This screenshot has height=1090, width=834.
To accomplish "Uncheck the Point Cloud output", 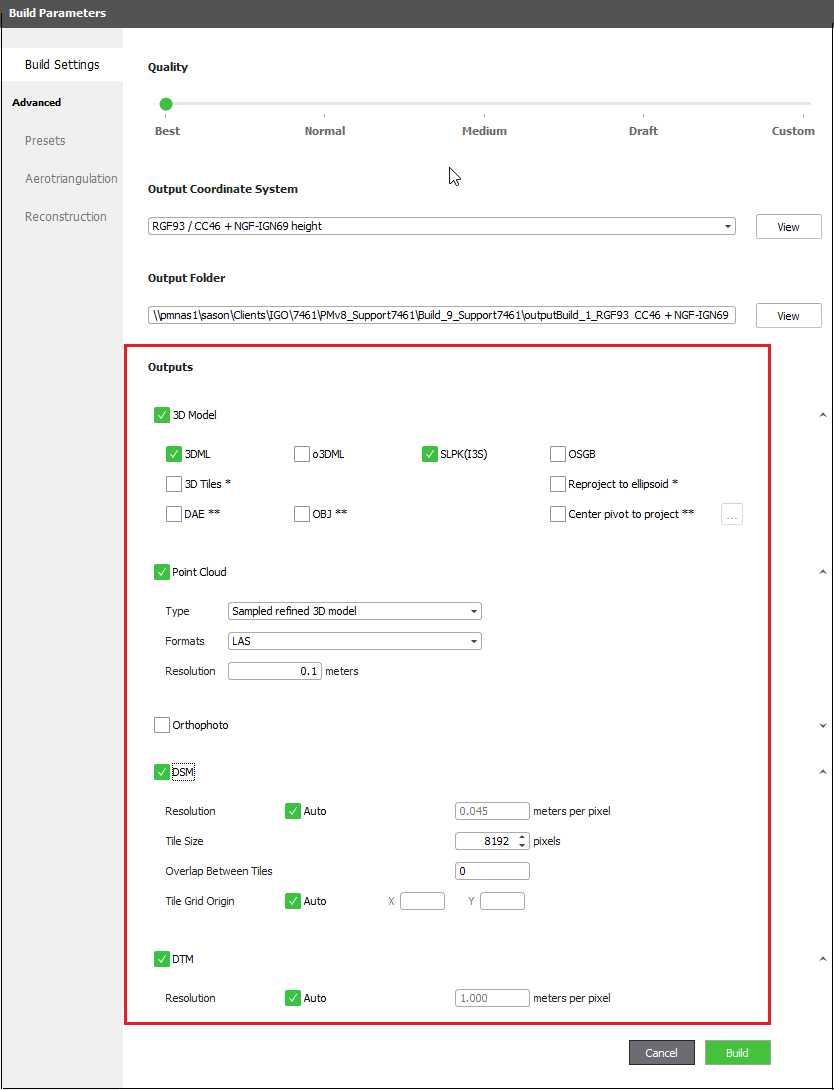I will 162,572.
